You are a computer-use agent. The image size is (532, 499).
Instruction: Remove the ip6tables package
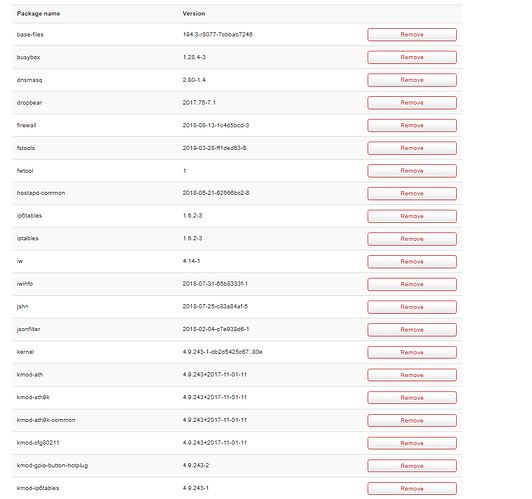pyautogui.click(x=412, y=216)
